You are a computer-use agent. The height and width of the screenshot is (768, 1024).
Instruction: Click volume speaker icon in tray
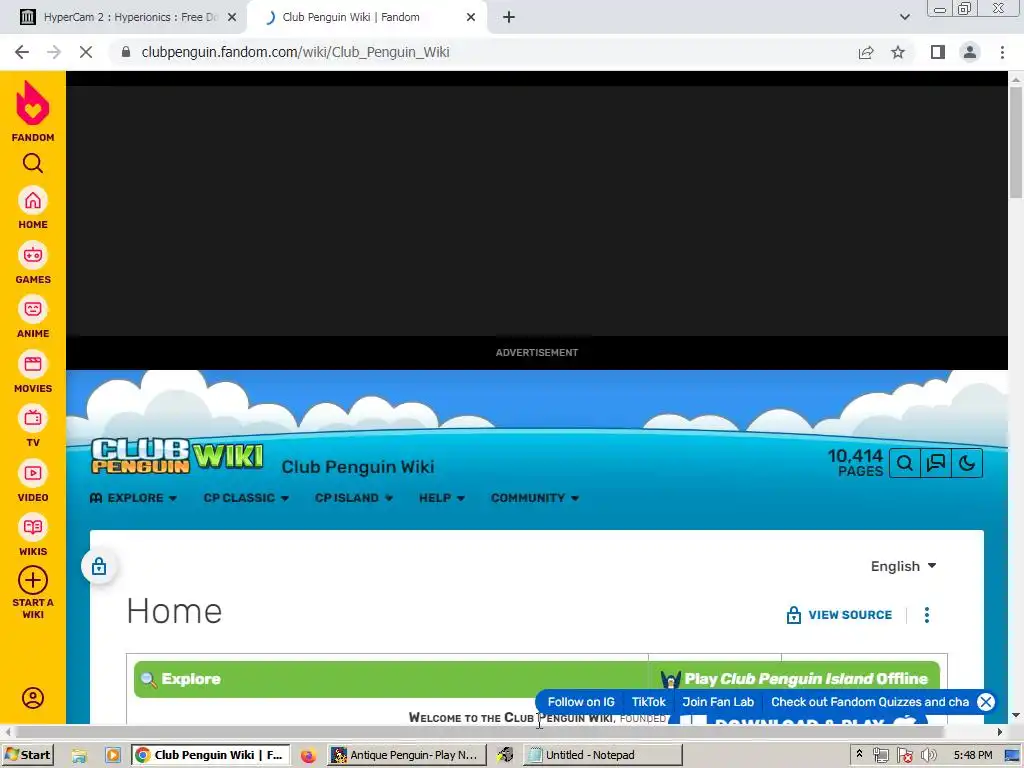click(x=928, y=756)
